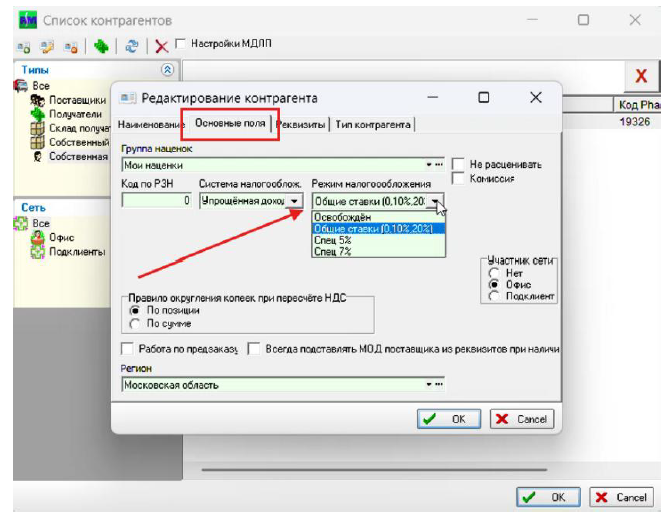Select the По сумме rounding radio button
Image resolution: width=663 pixels, height=516 pixels.
[x=137, y=324]
